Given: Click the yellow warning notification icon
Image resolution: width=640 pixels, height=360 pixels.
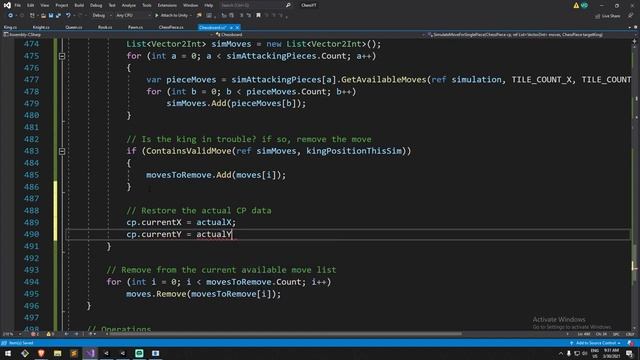Looking at the screenshot, I should (x=576, y=5).
